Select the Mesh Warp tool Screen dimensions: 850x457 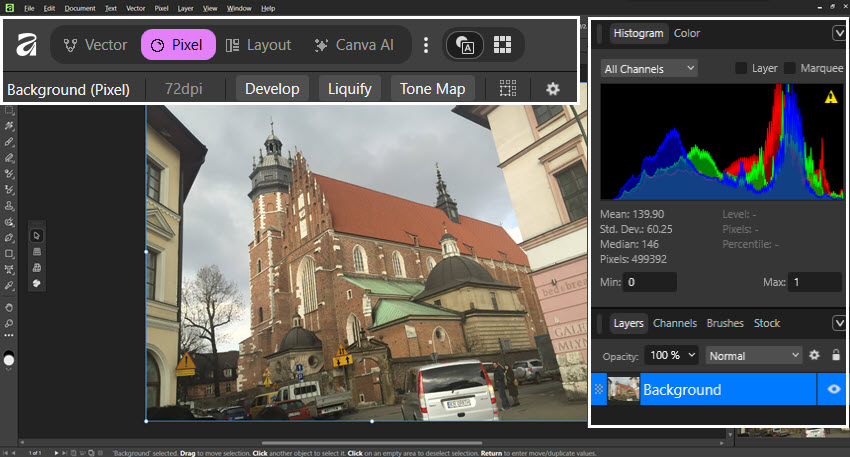coord(9,269)
